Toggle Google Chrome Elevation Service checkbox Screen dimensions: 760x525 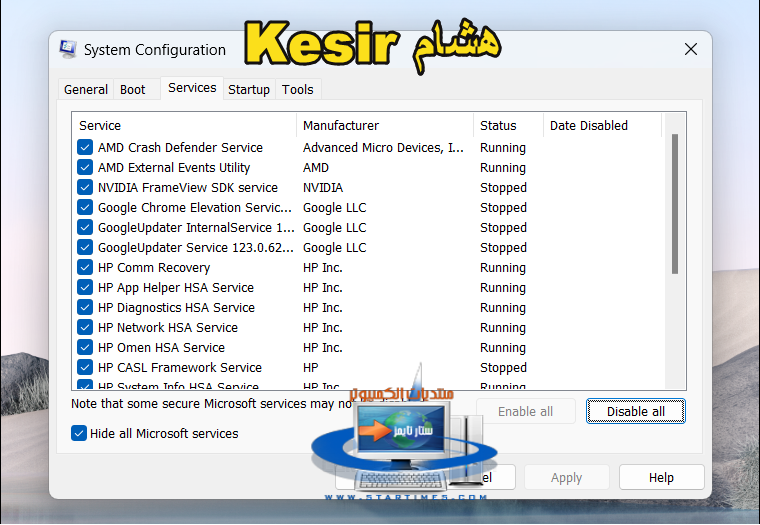85,207
